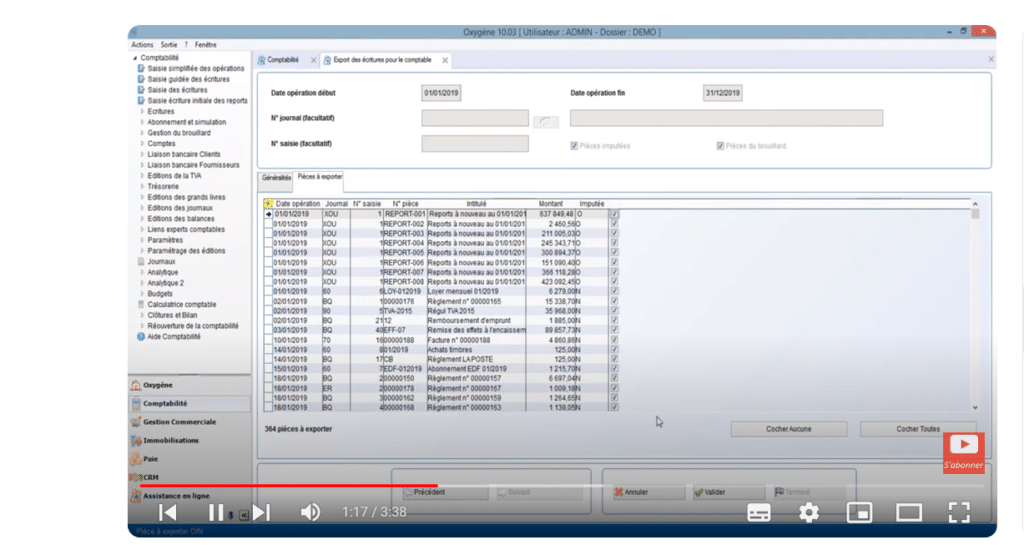Uncheck export box for REPORT-001 row
Viewport: 1024px width, 545px height.
(x=614, y=214)
